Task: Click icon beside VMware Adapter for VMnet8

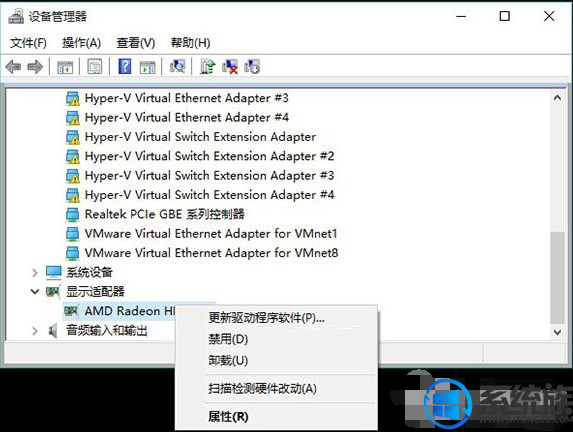Action: coord(72,253)
